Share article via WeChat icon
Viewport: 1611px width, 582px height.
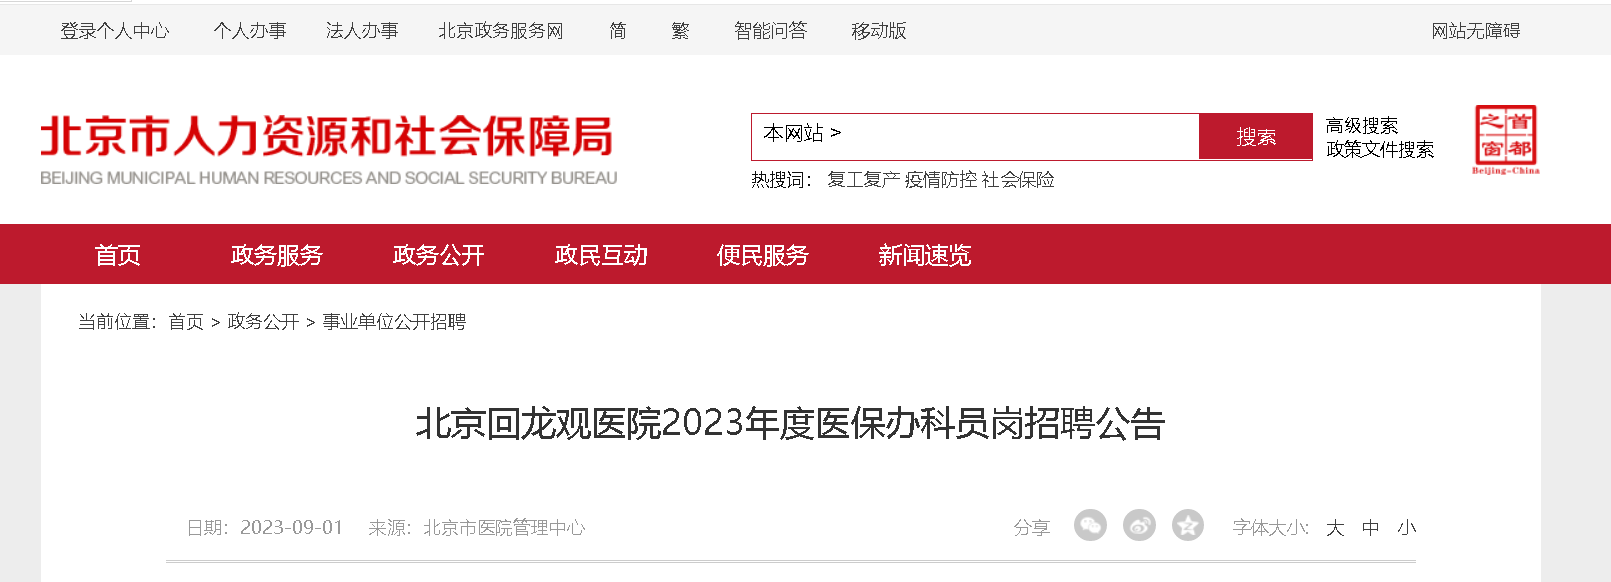(x=1090, y=525)
